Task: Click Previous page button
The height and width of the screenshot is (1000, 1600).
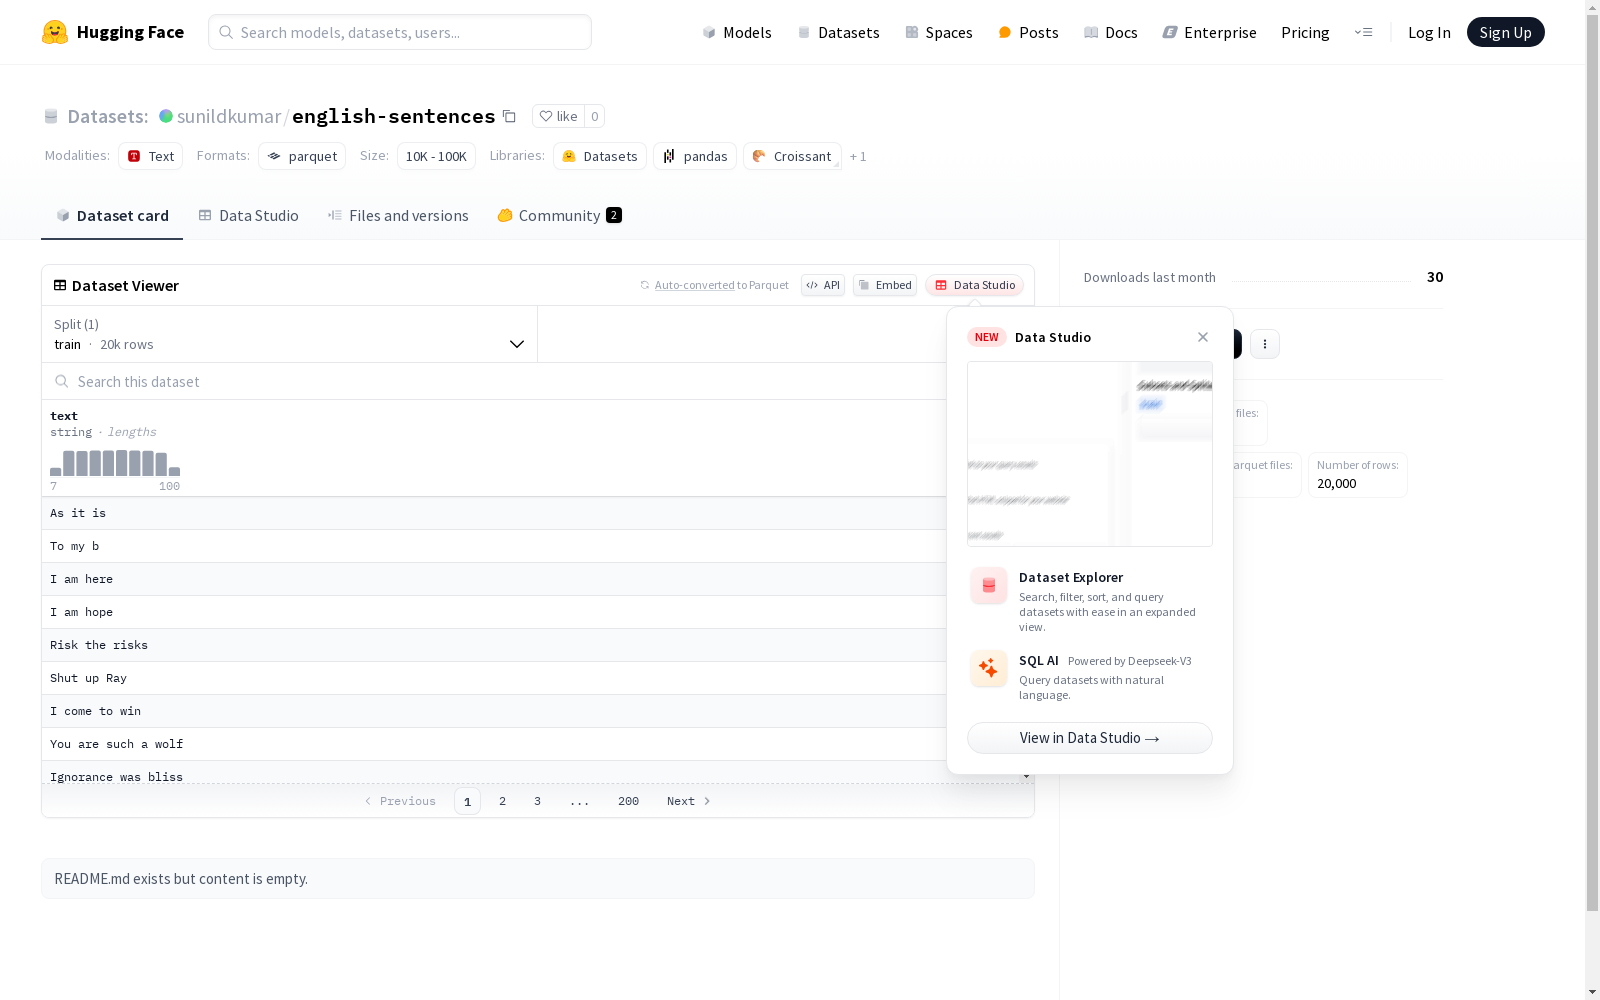Action: [x=399, y=801]
